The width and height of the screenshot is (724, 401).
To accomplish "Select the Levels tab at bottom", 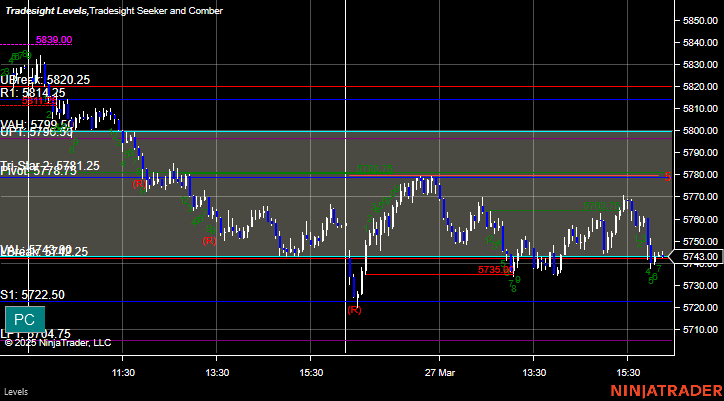I will click(x=16, y=392).
